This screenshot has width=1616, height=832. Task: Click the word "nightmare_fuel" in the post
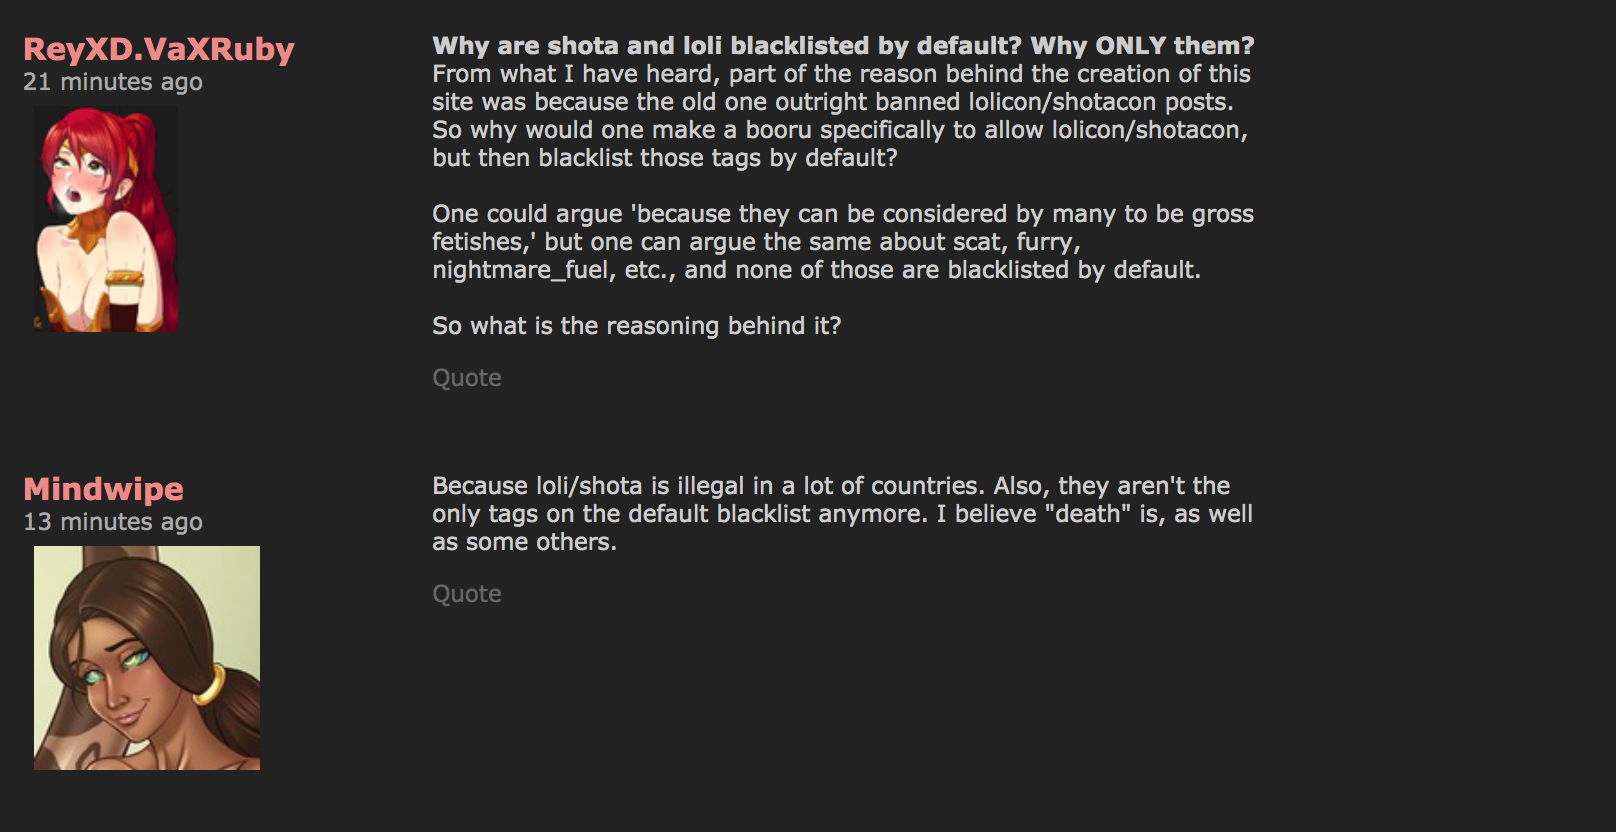pyautogui.click(x=520, y=270)
